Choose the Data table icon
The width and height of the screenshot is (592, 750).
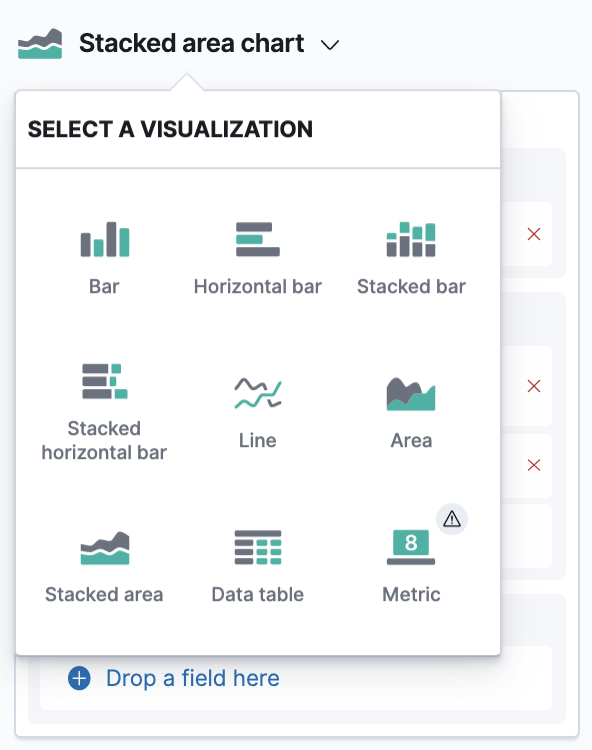pos(258,548)
